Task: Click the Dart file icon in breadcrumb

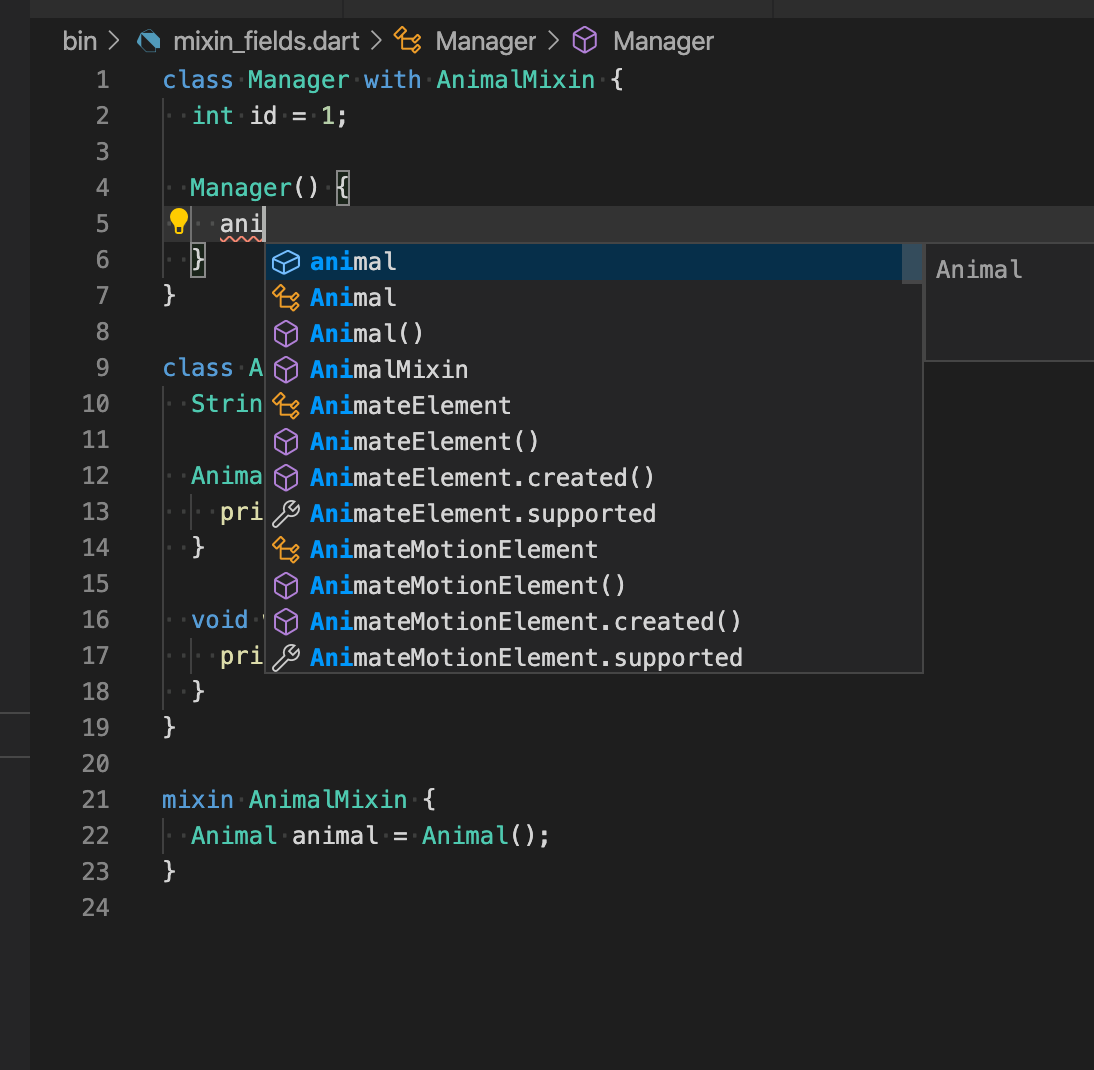Action: (146, 41)
